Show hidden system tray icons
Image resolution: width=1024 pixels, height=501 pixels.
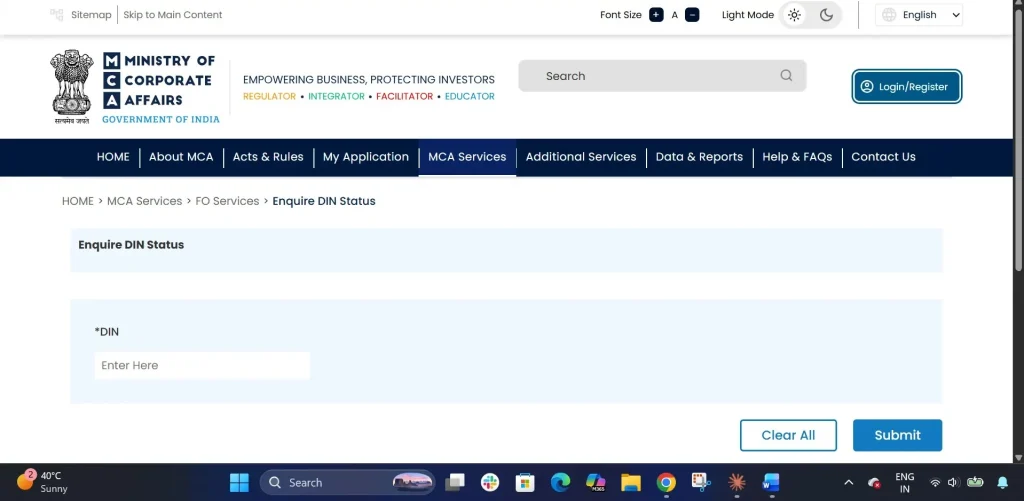pos(848,483)
